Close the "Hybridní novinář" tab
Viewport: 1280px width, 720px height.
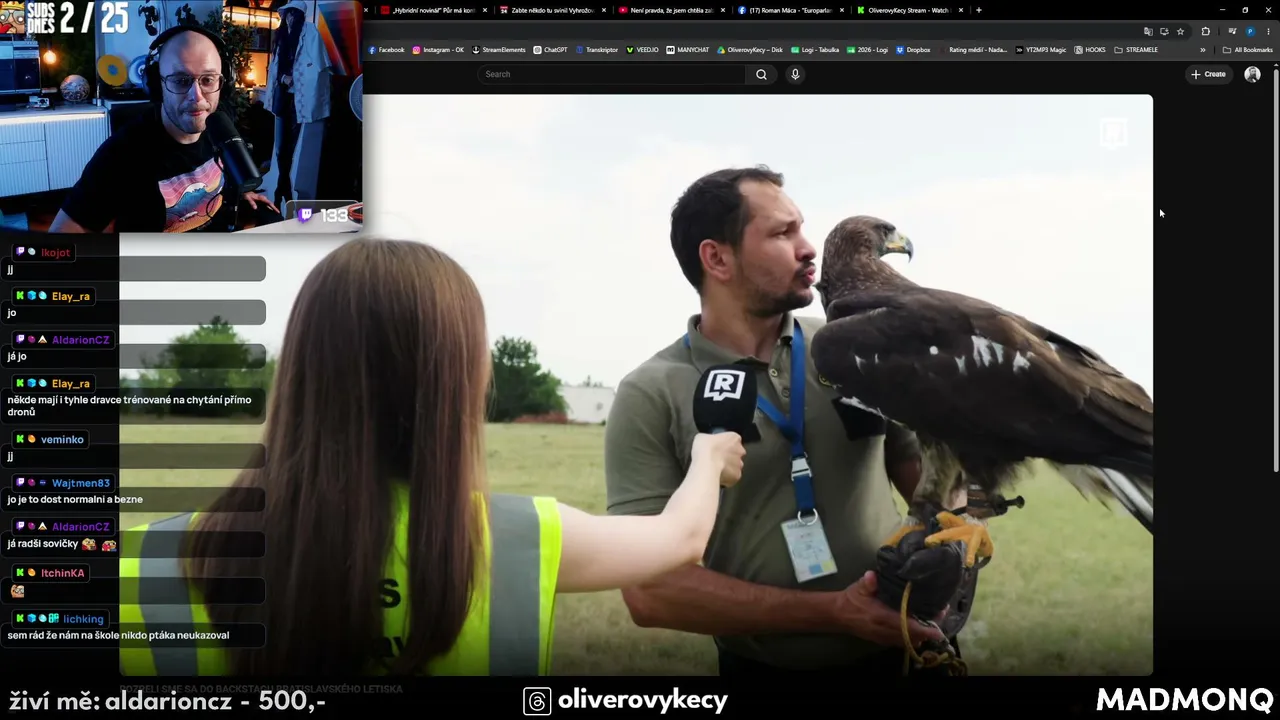(485, 10)
